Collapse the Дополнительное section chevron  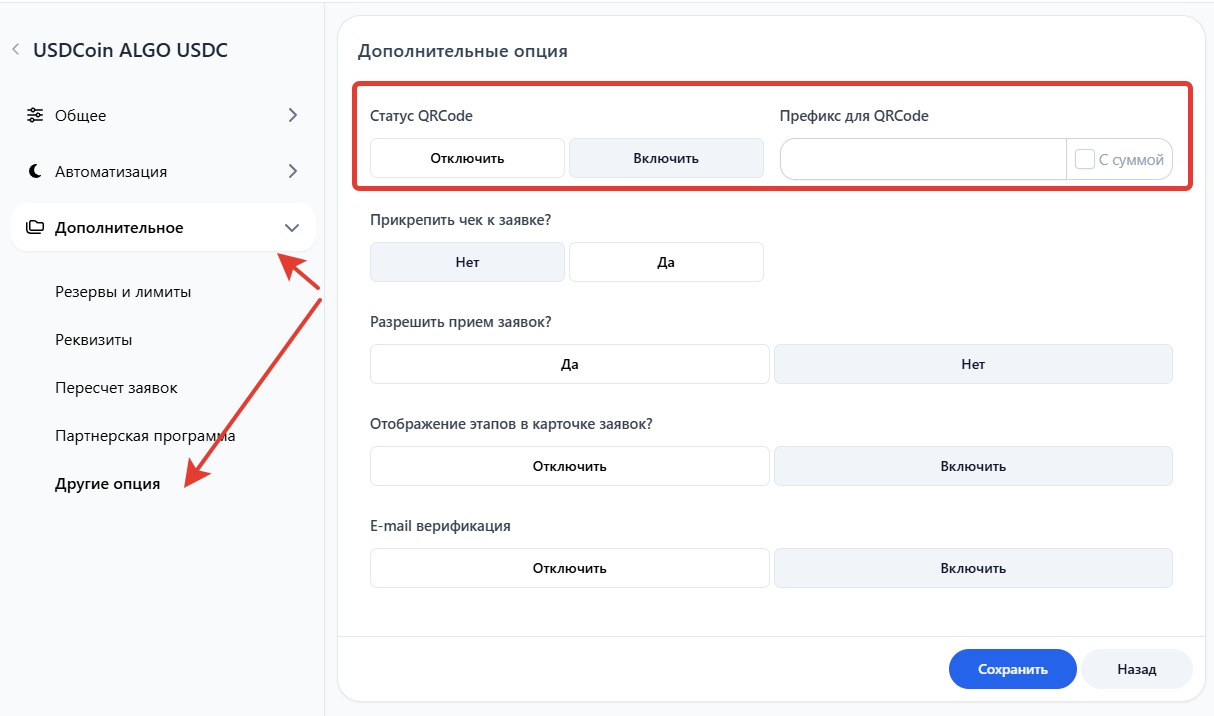coord(292,227)
